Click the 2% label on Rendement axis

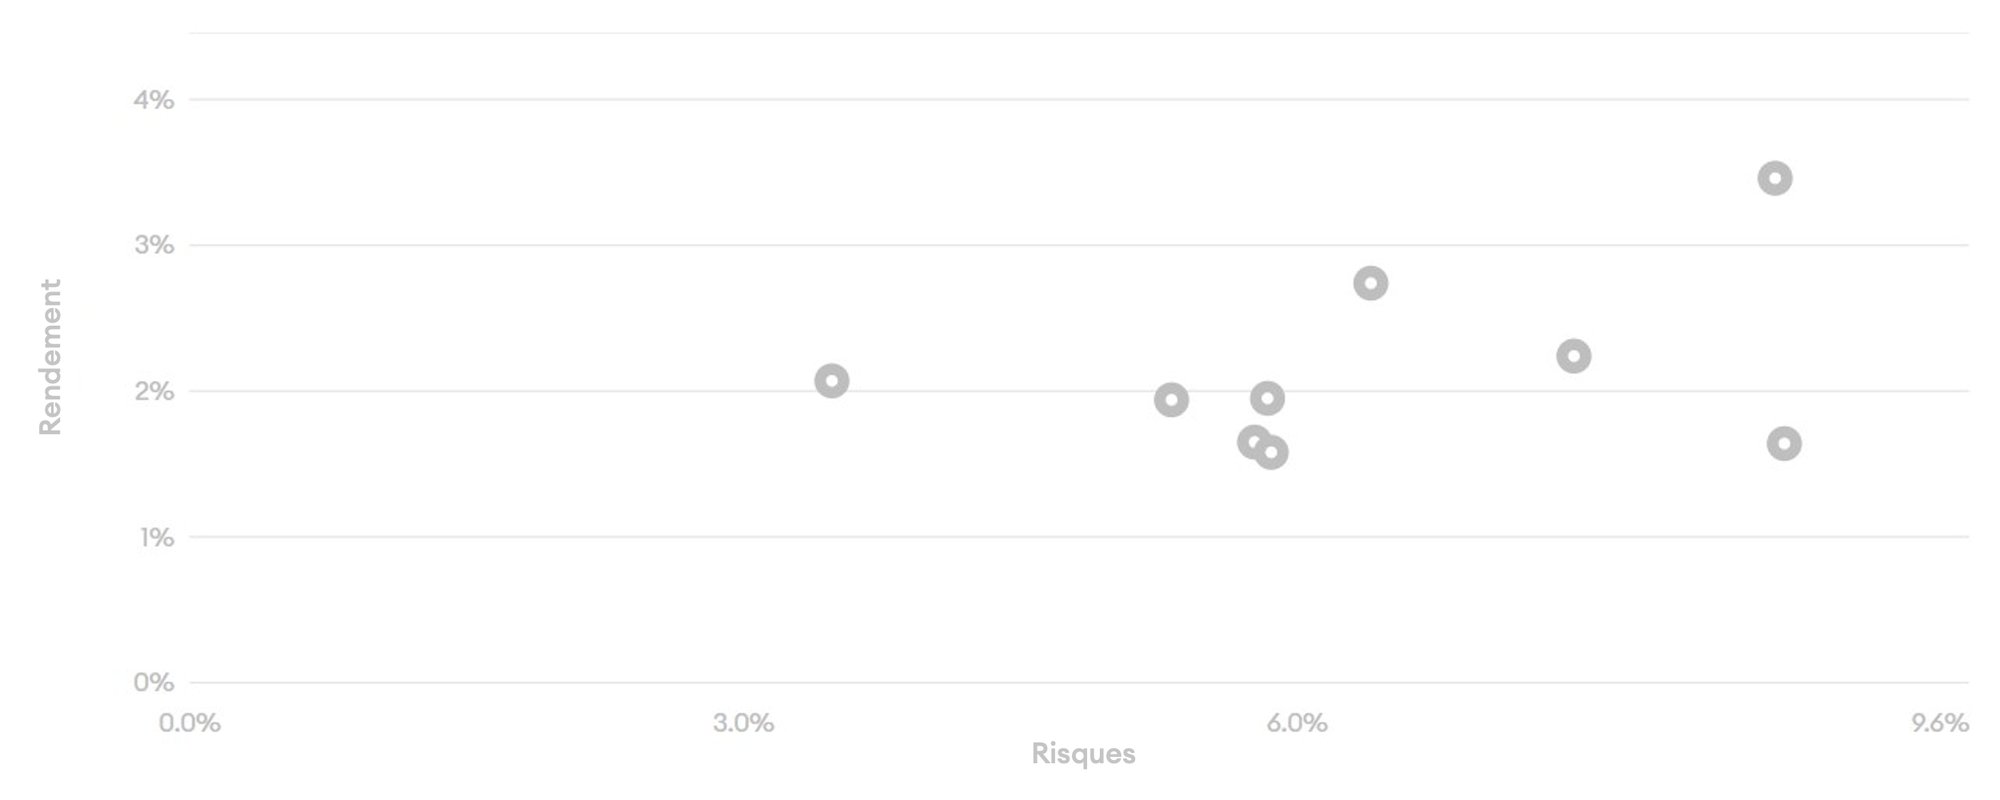[x=154, y=392]
